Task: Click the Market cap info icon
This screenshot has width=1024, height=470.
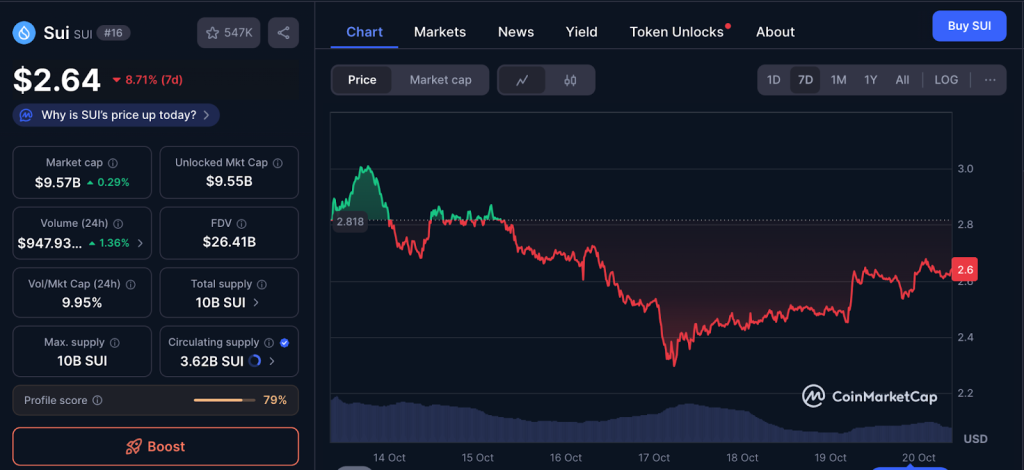Action: pyautogui.click(x=112, y=163)
